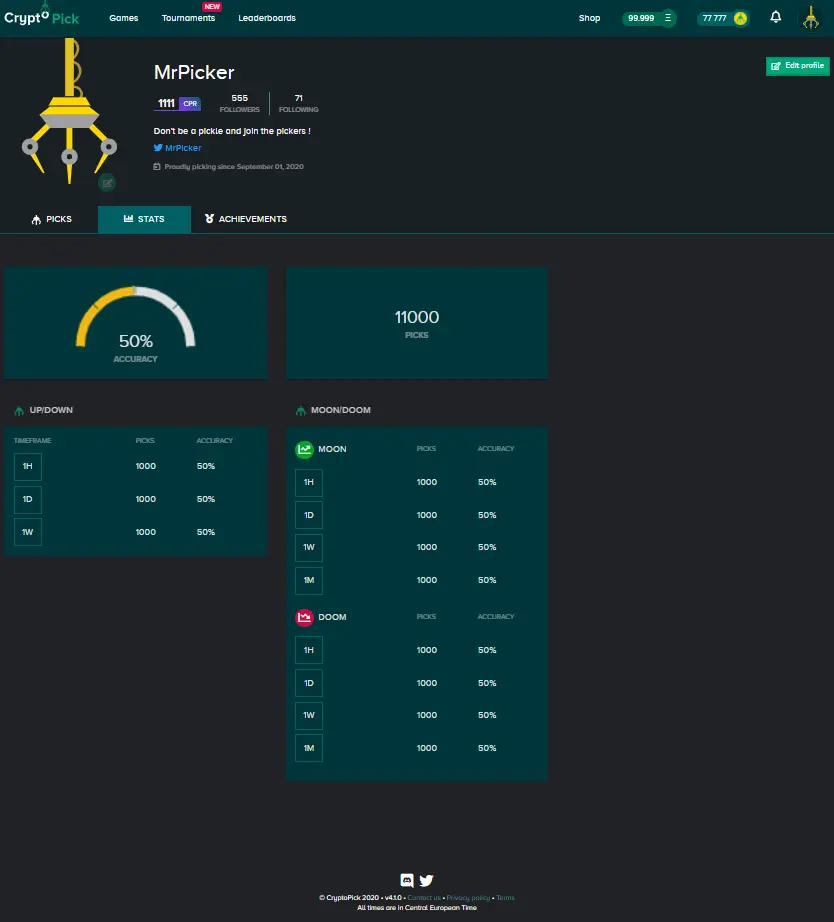Select the STATS tab
834x922 pixels.
coord(144,219)
